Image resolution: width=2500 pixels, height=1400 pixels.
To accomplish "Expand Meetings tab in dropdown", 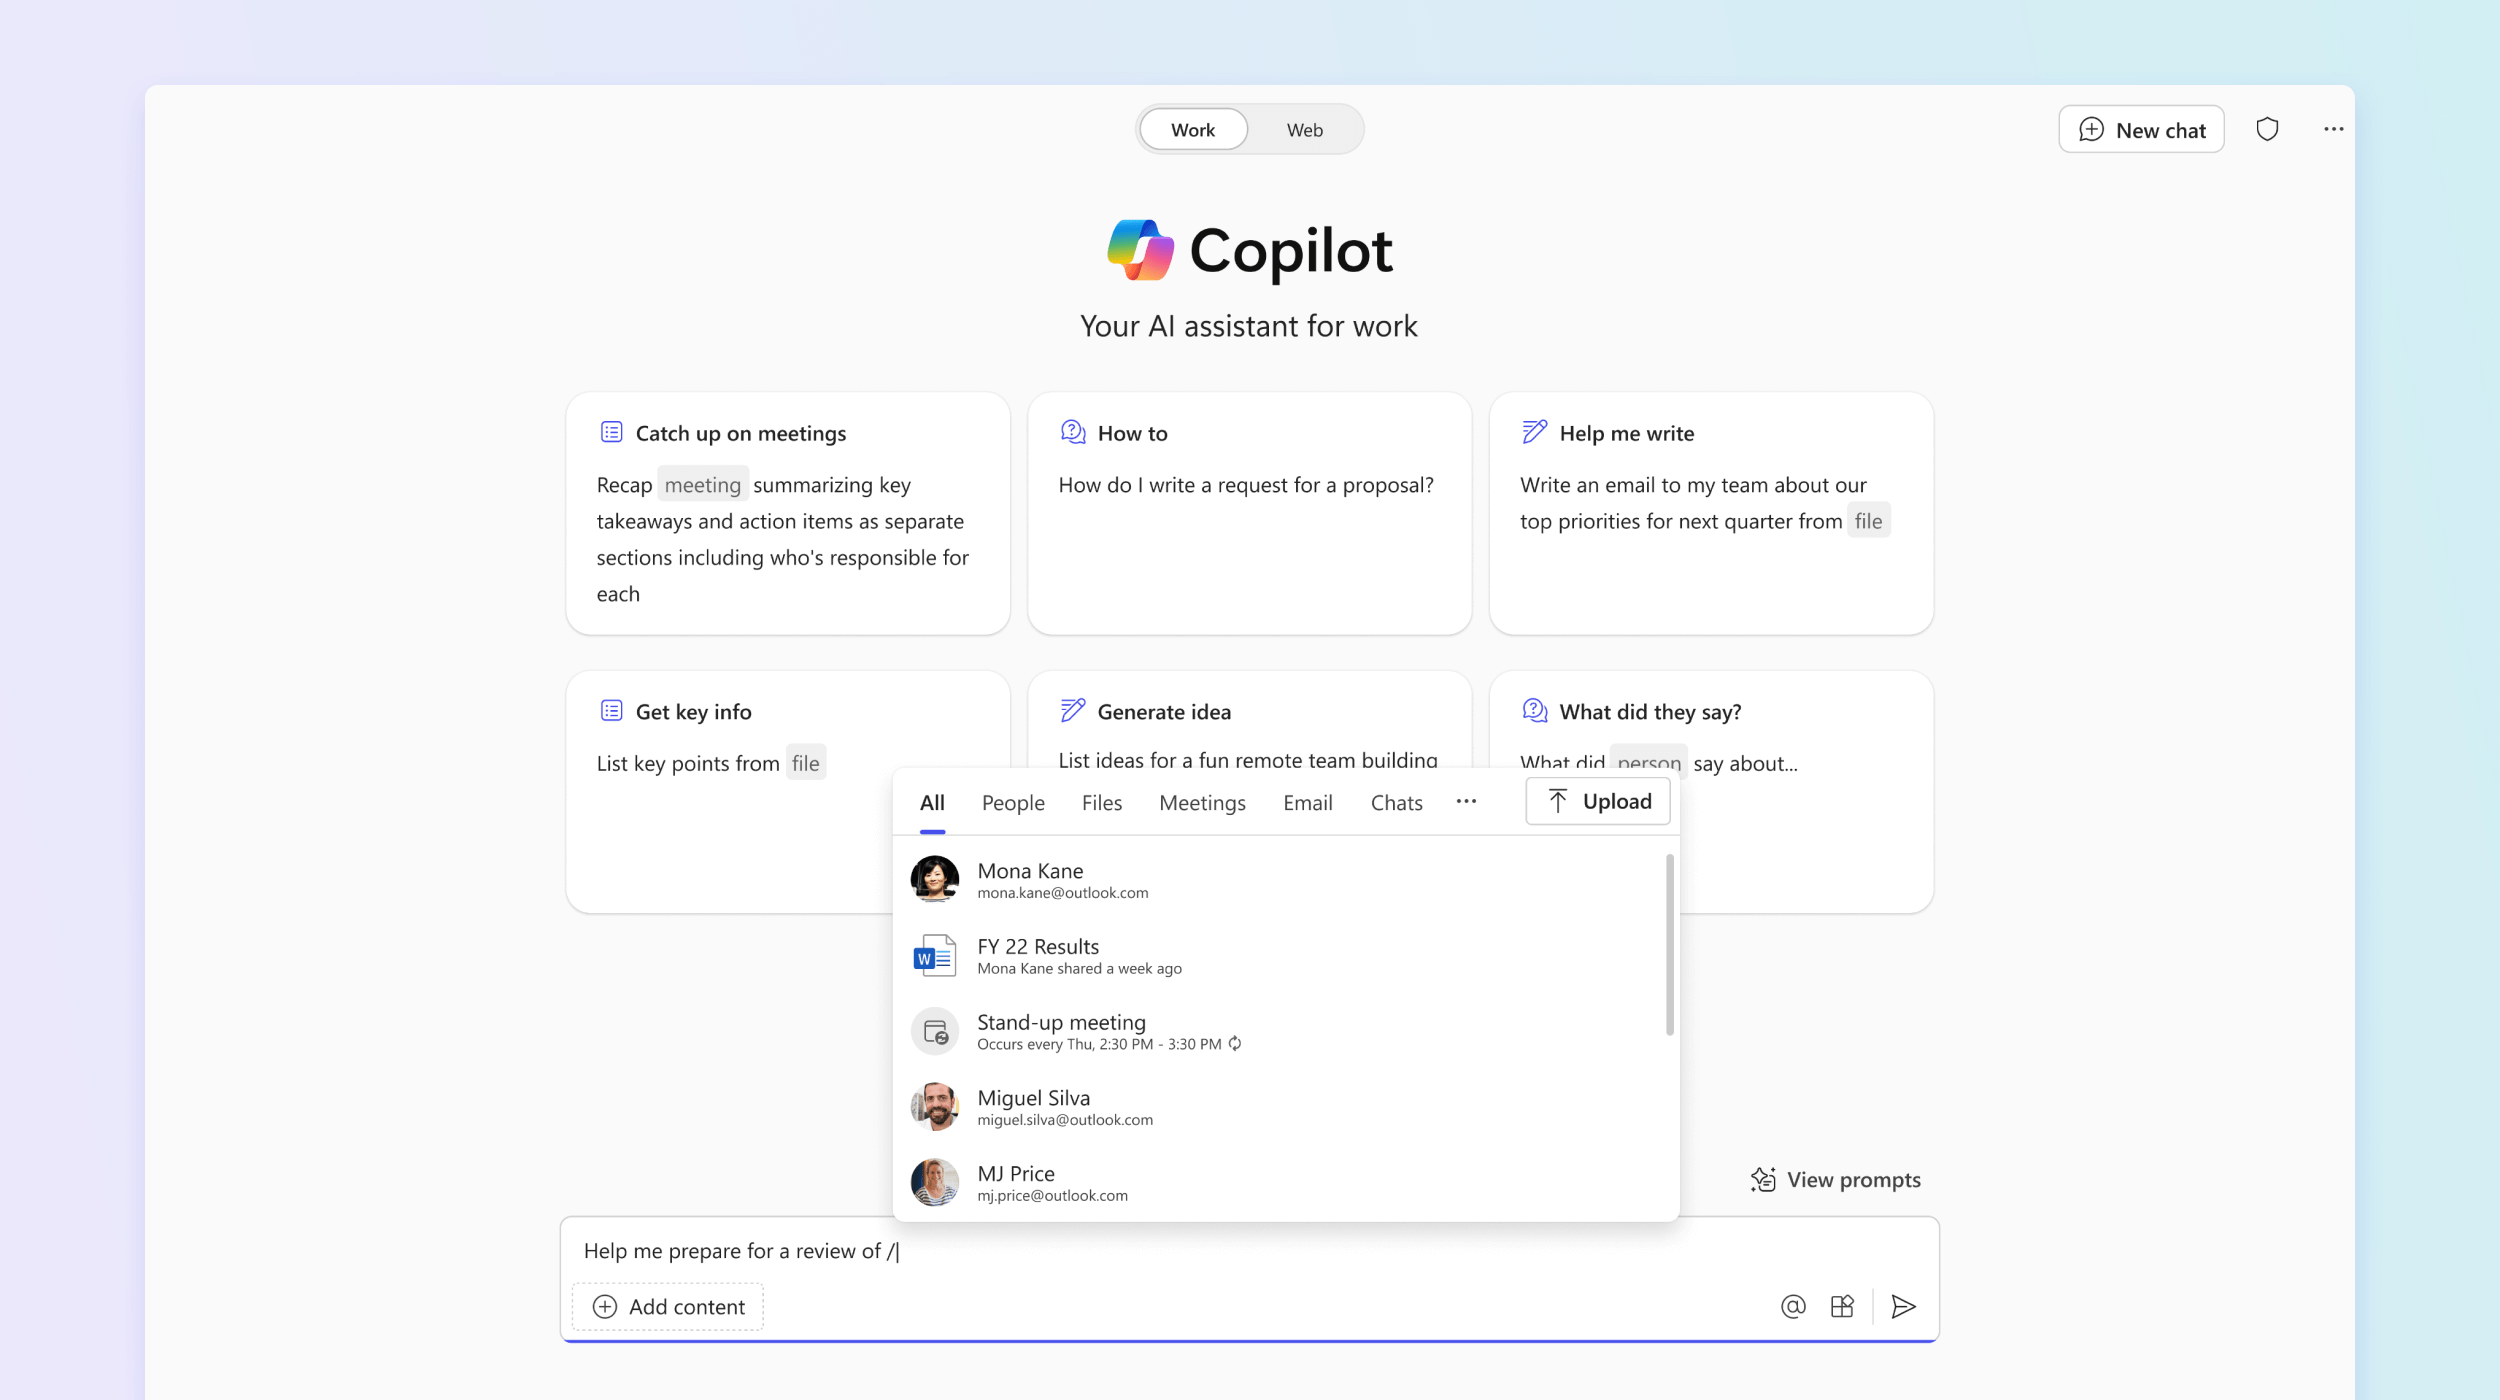I will pyautogui.click(x=1202, y=800).
